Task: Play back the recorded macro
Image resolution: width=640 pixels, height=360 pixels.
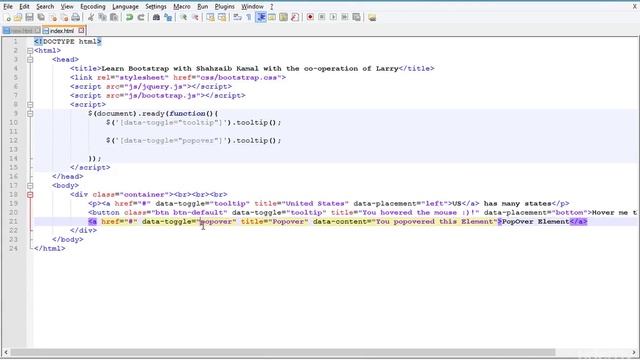Action: (x=333, y=18)
